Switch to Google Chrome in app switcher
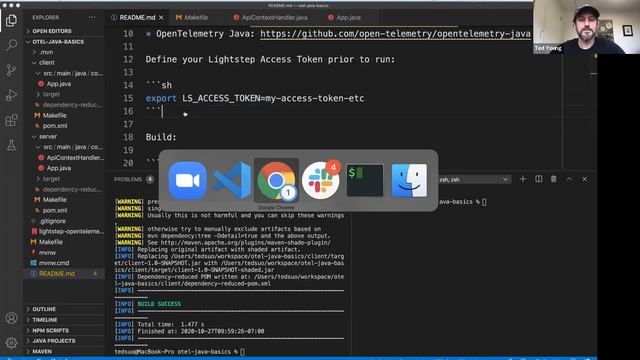Viewport: 640px width, 360px height. click(276, 180)
